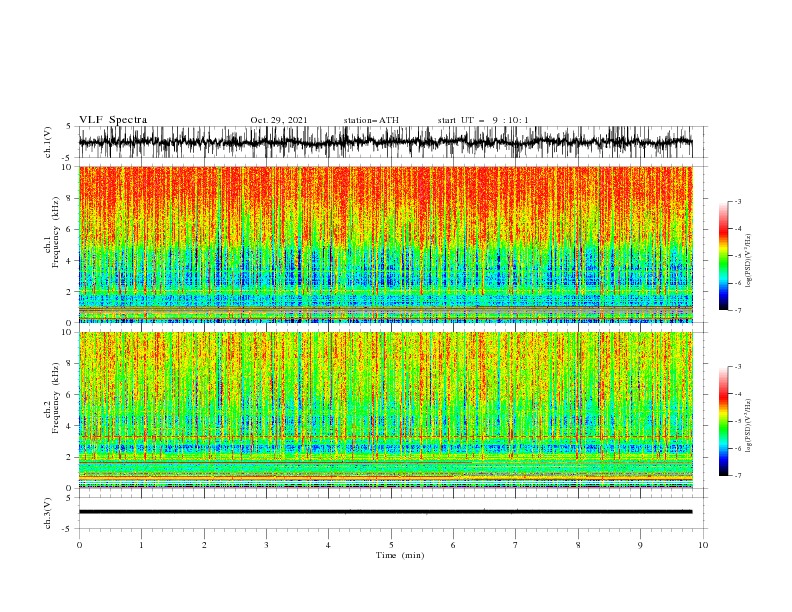
Task: Click the "2" minute label on the time axis
Action: tap(204, 545)
